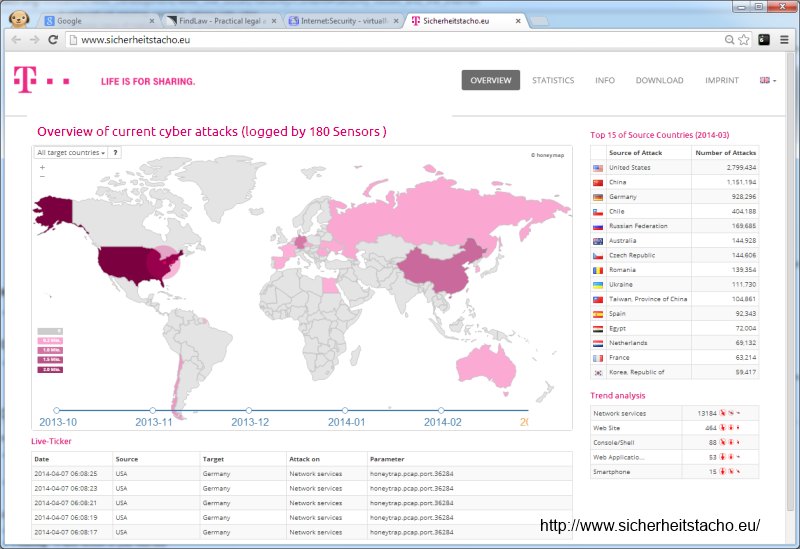Click the Web Site trend row

pyautogui.click(x=674, y=428)
